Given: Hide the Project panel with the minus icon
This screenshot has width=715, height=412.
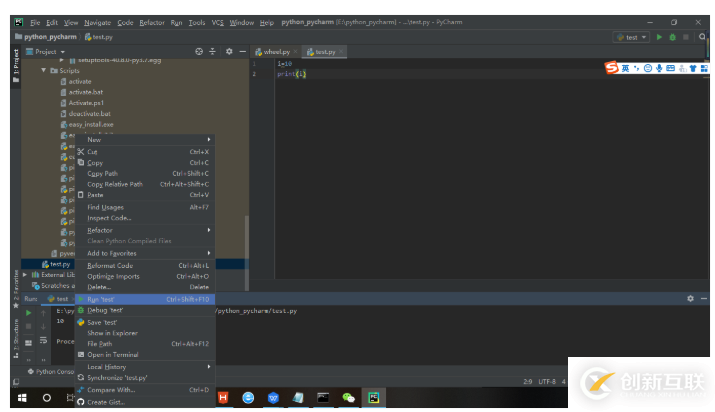Looking at the screenshot, I should click(243, 51).
